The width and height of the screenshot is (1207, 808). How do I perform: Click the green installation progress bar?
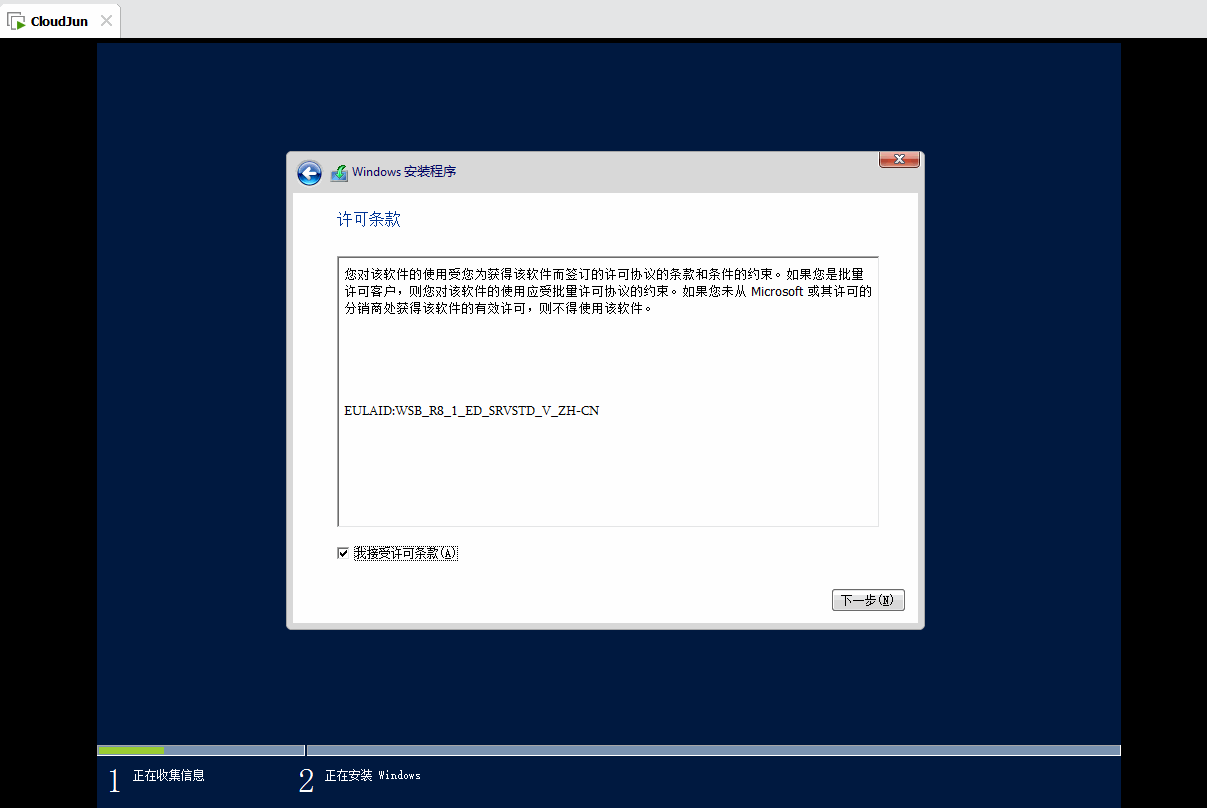pos(131,750)
